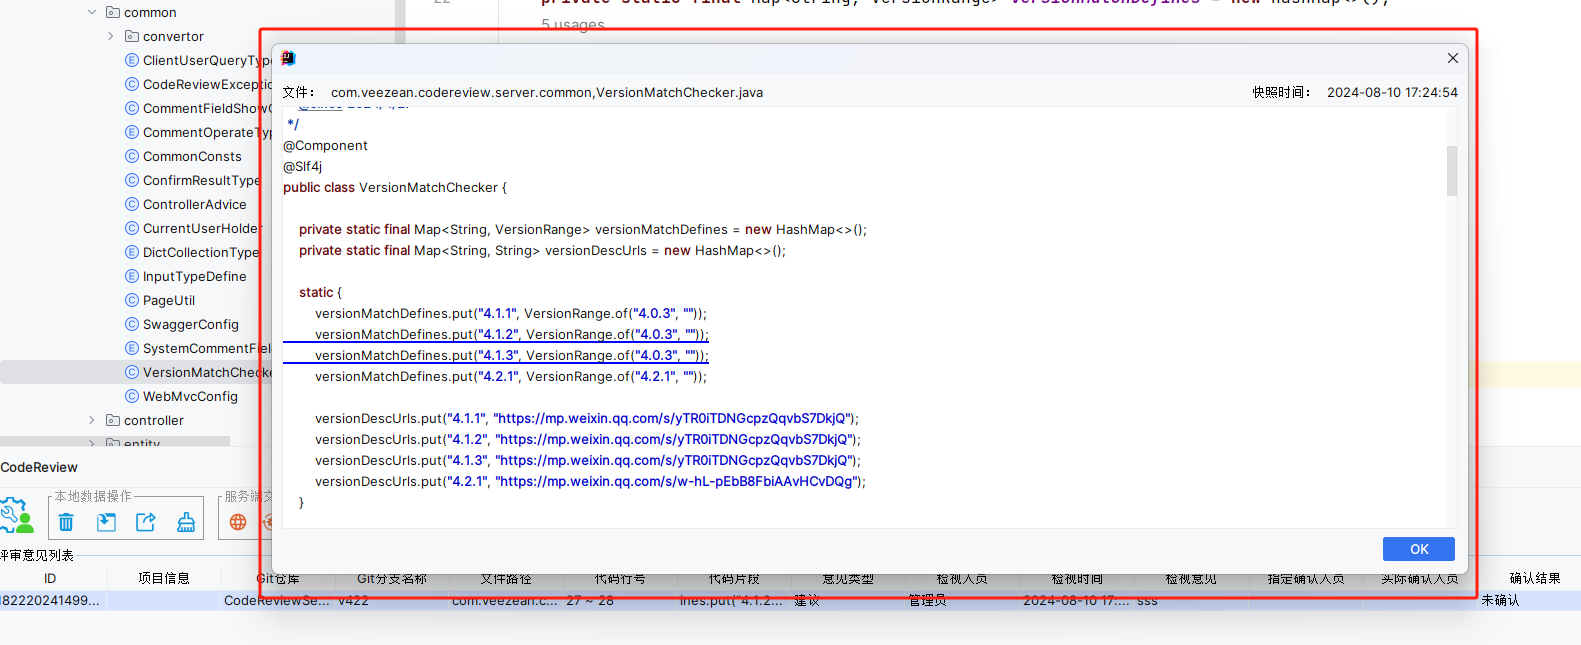Click the 确认结果 column header
1581x645 pixels.
[1534, 578]
